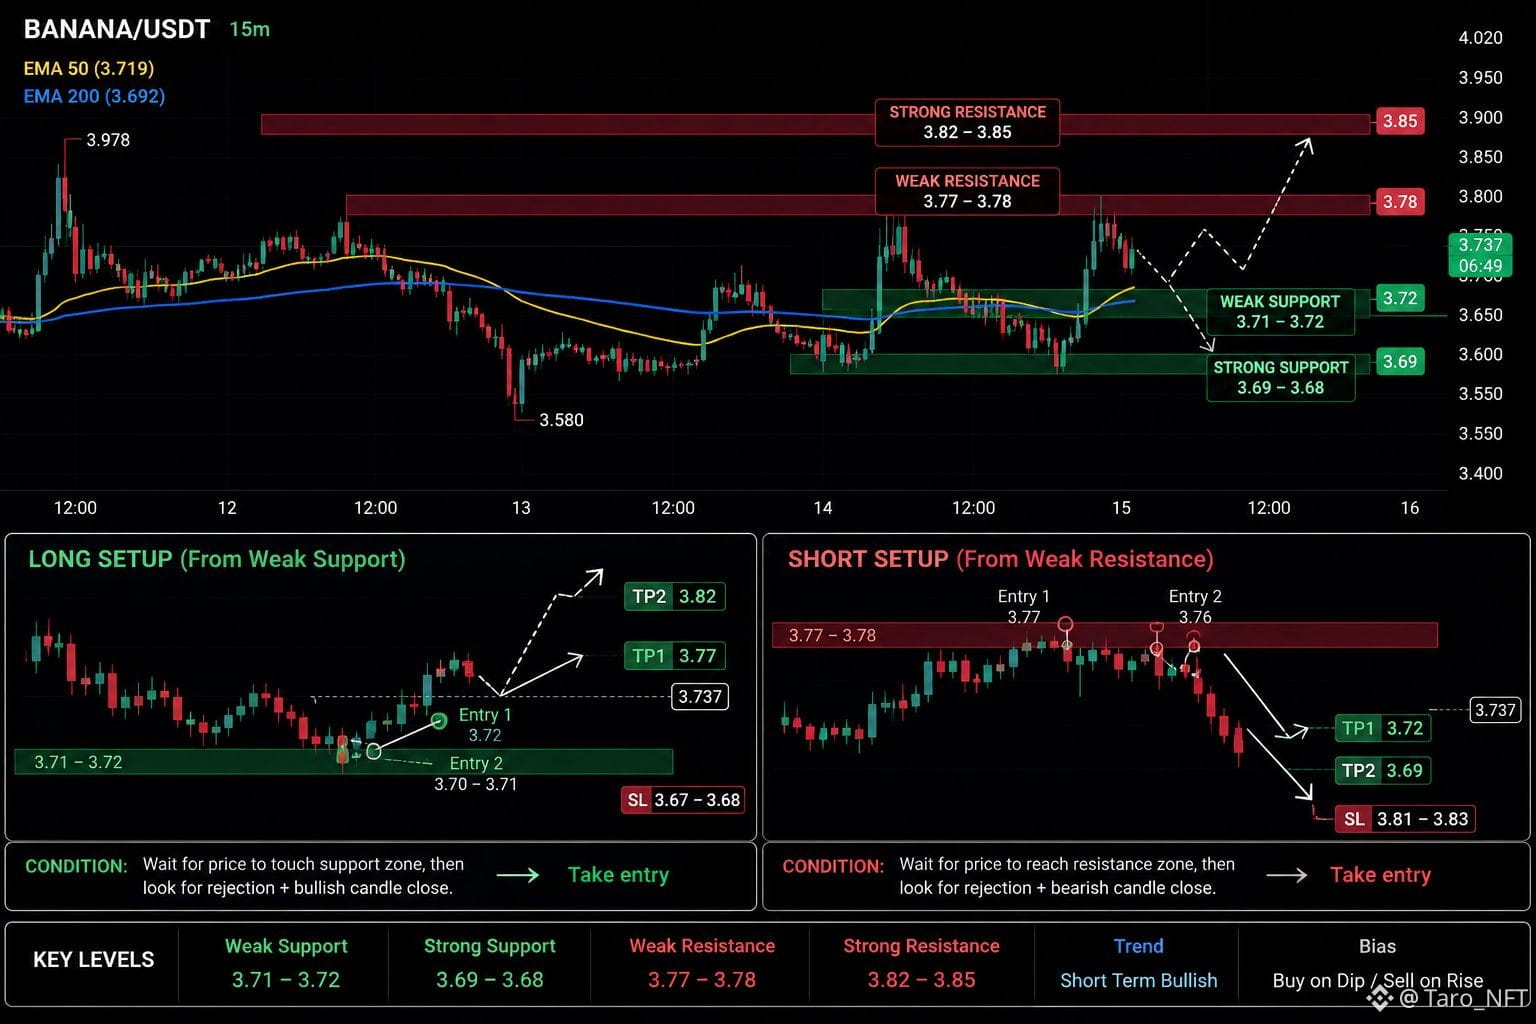Click the Short Term Bullish trend value
This screenshot has width=1536, height=1024.
1139,981
